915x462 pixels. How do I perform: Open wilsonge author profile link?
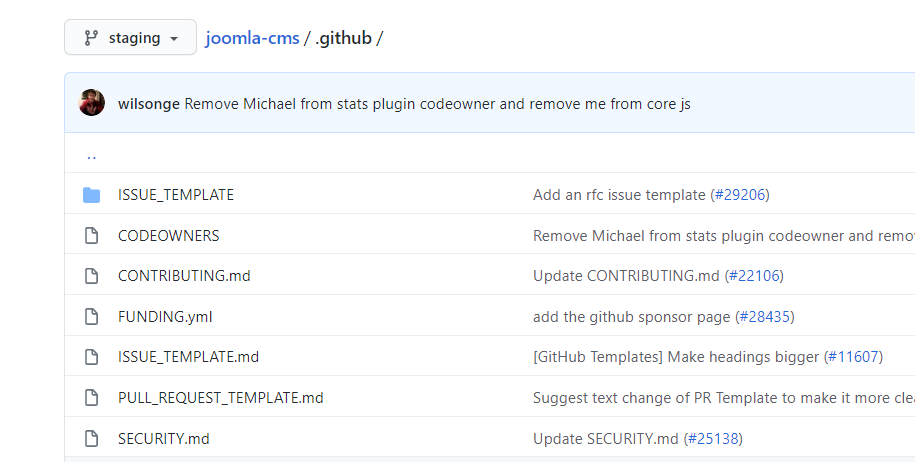click(148, 104)
